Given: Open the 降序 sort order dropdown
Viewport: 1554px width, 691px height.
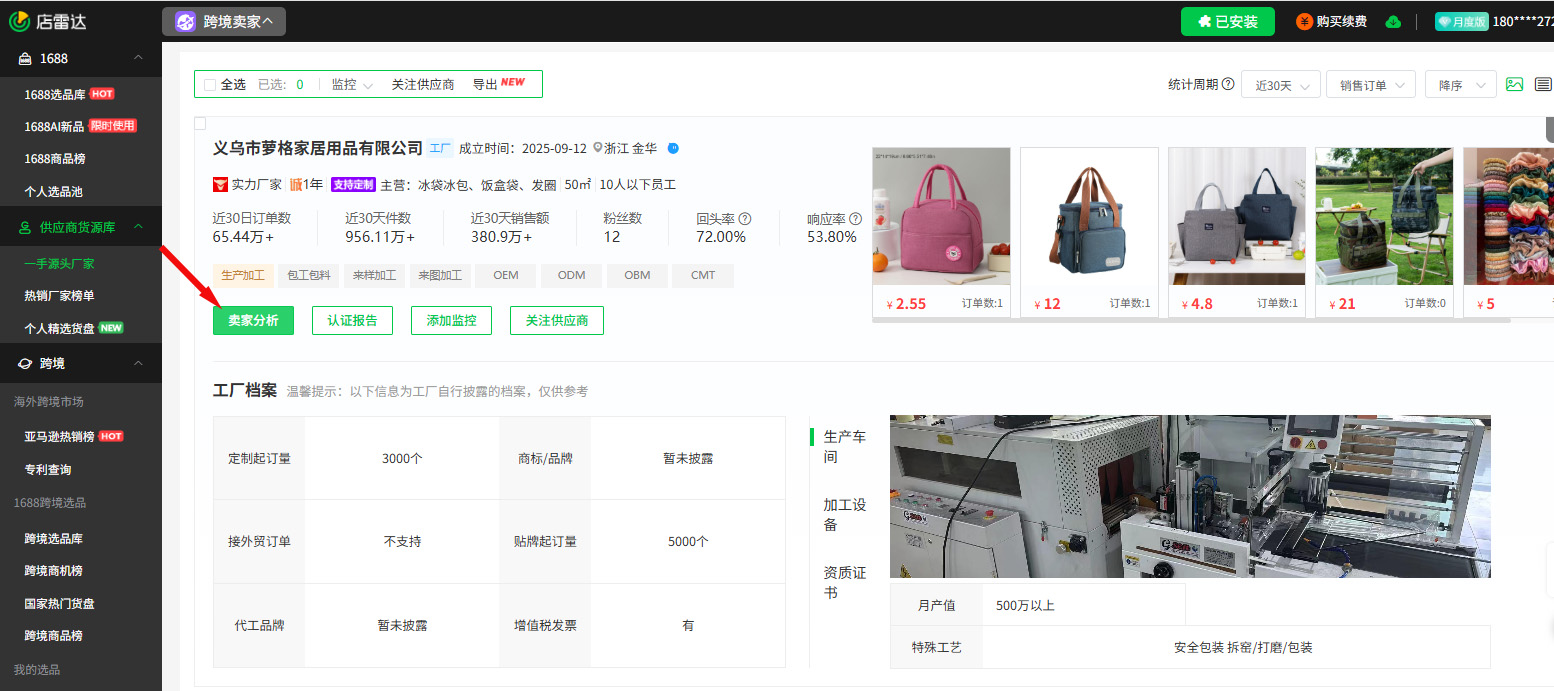Looking at the screenshot, I should pos(1459,84).
